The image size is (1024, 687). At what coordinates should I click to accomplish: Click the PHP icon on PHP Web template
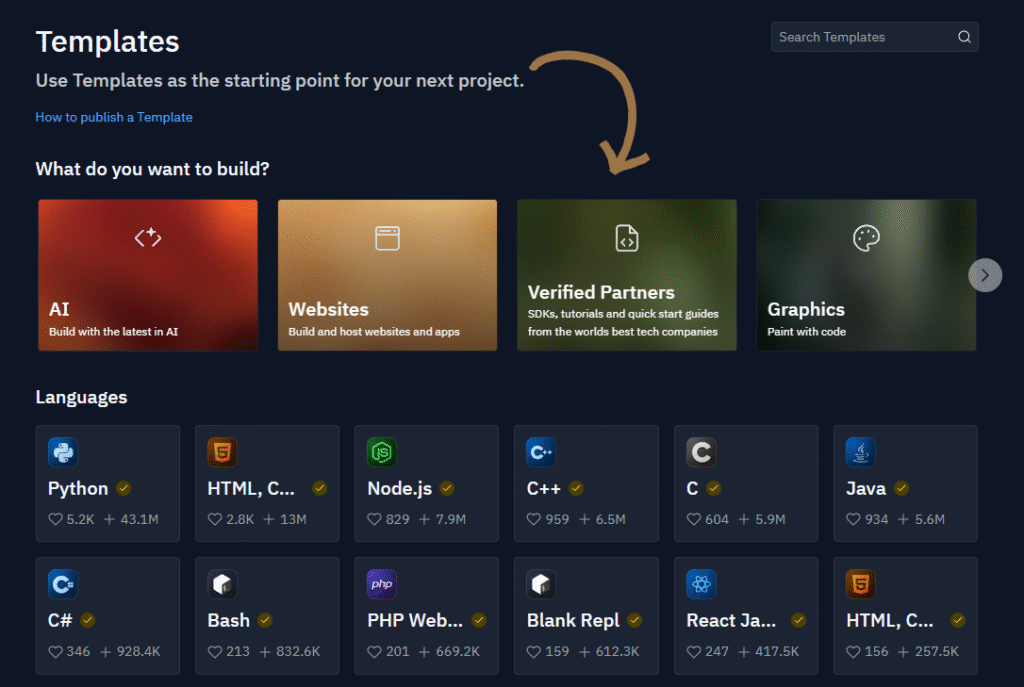[x=380, y=584]
